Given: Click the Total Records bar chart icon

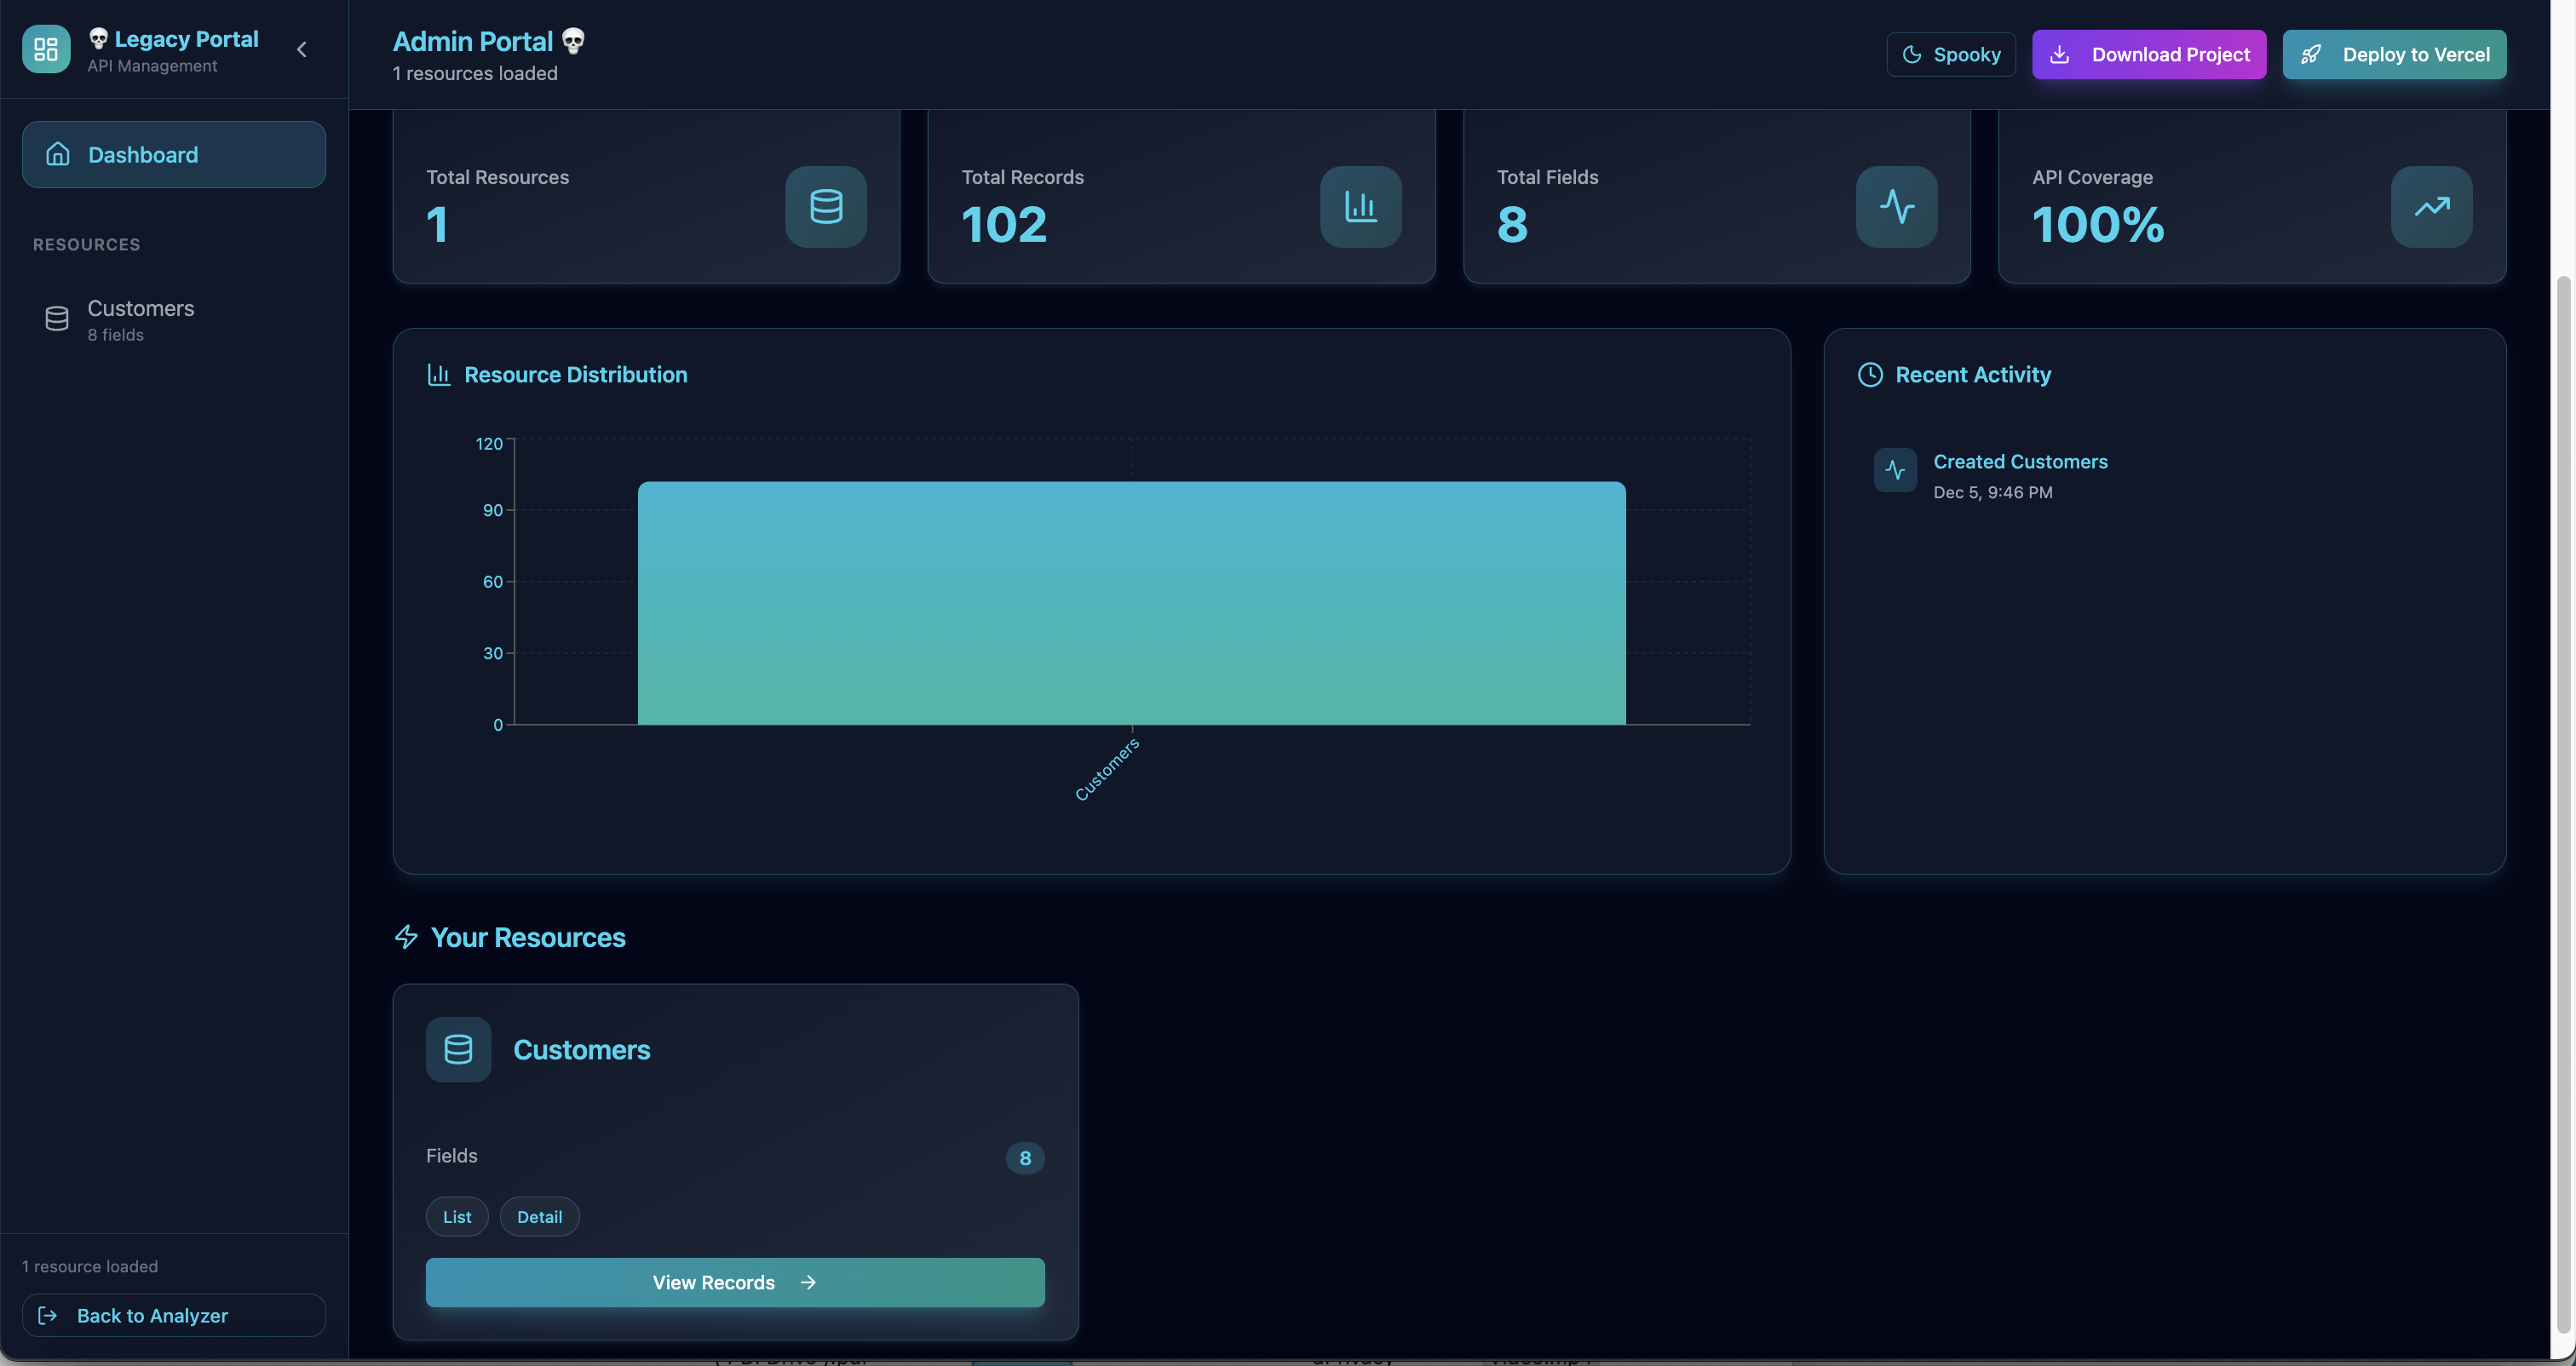Looking at the screenshot, I should click(1360, 207).
